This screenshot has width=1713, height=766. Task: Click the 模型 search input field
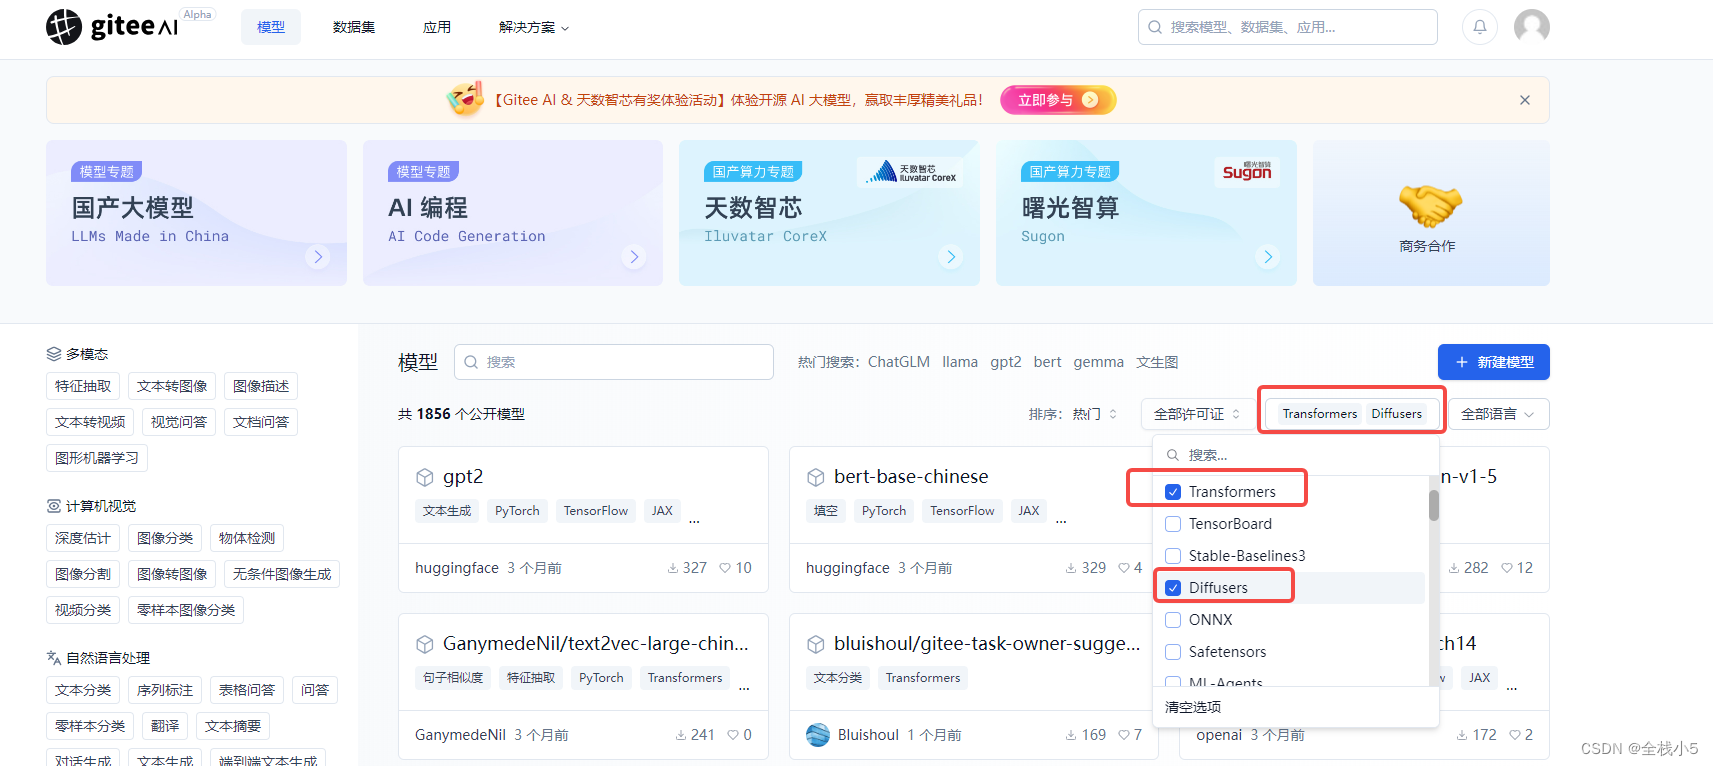click(614, 362)
